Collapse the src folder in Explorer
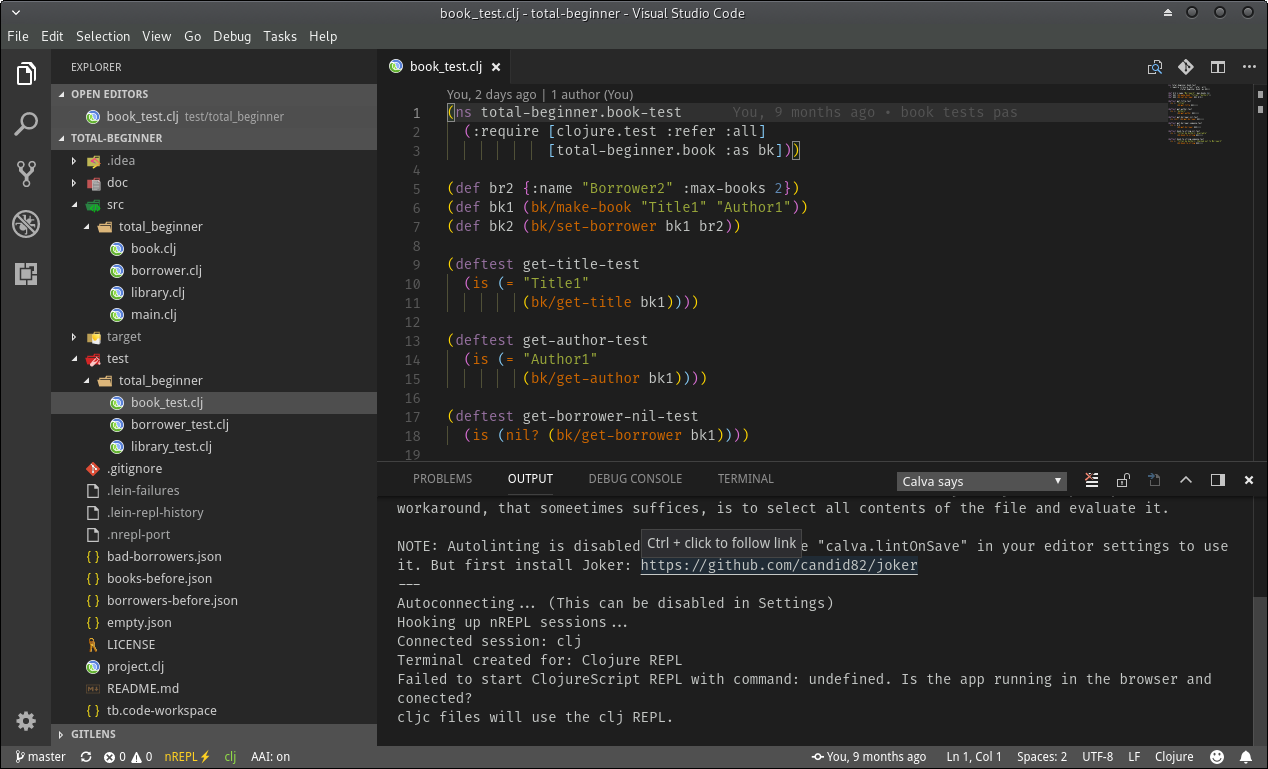 point(115,204)
